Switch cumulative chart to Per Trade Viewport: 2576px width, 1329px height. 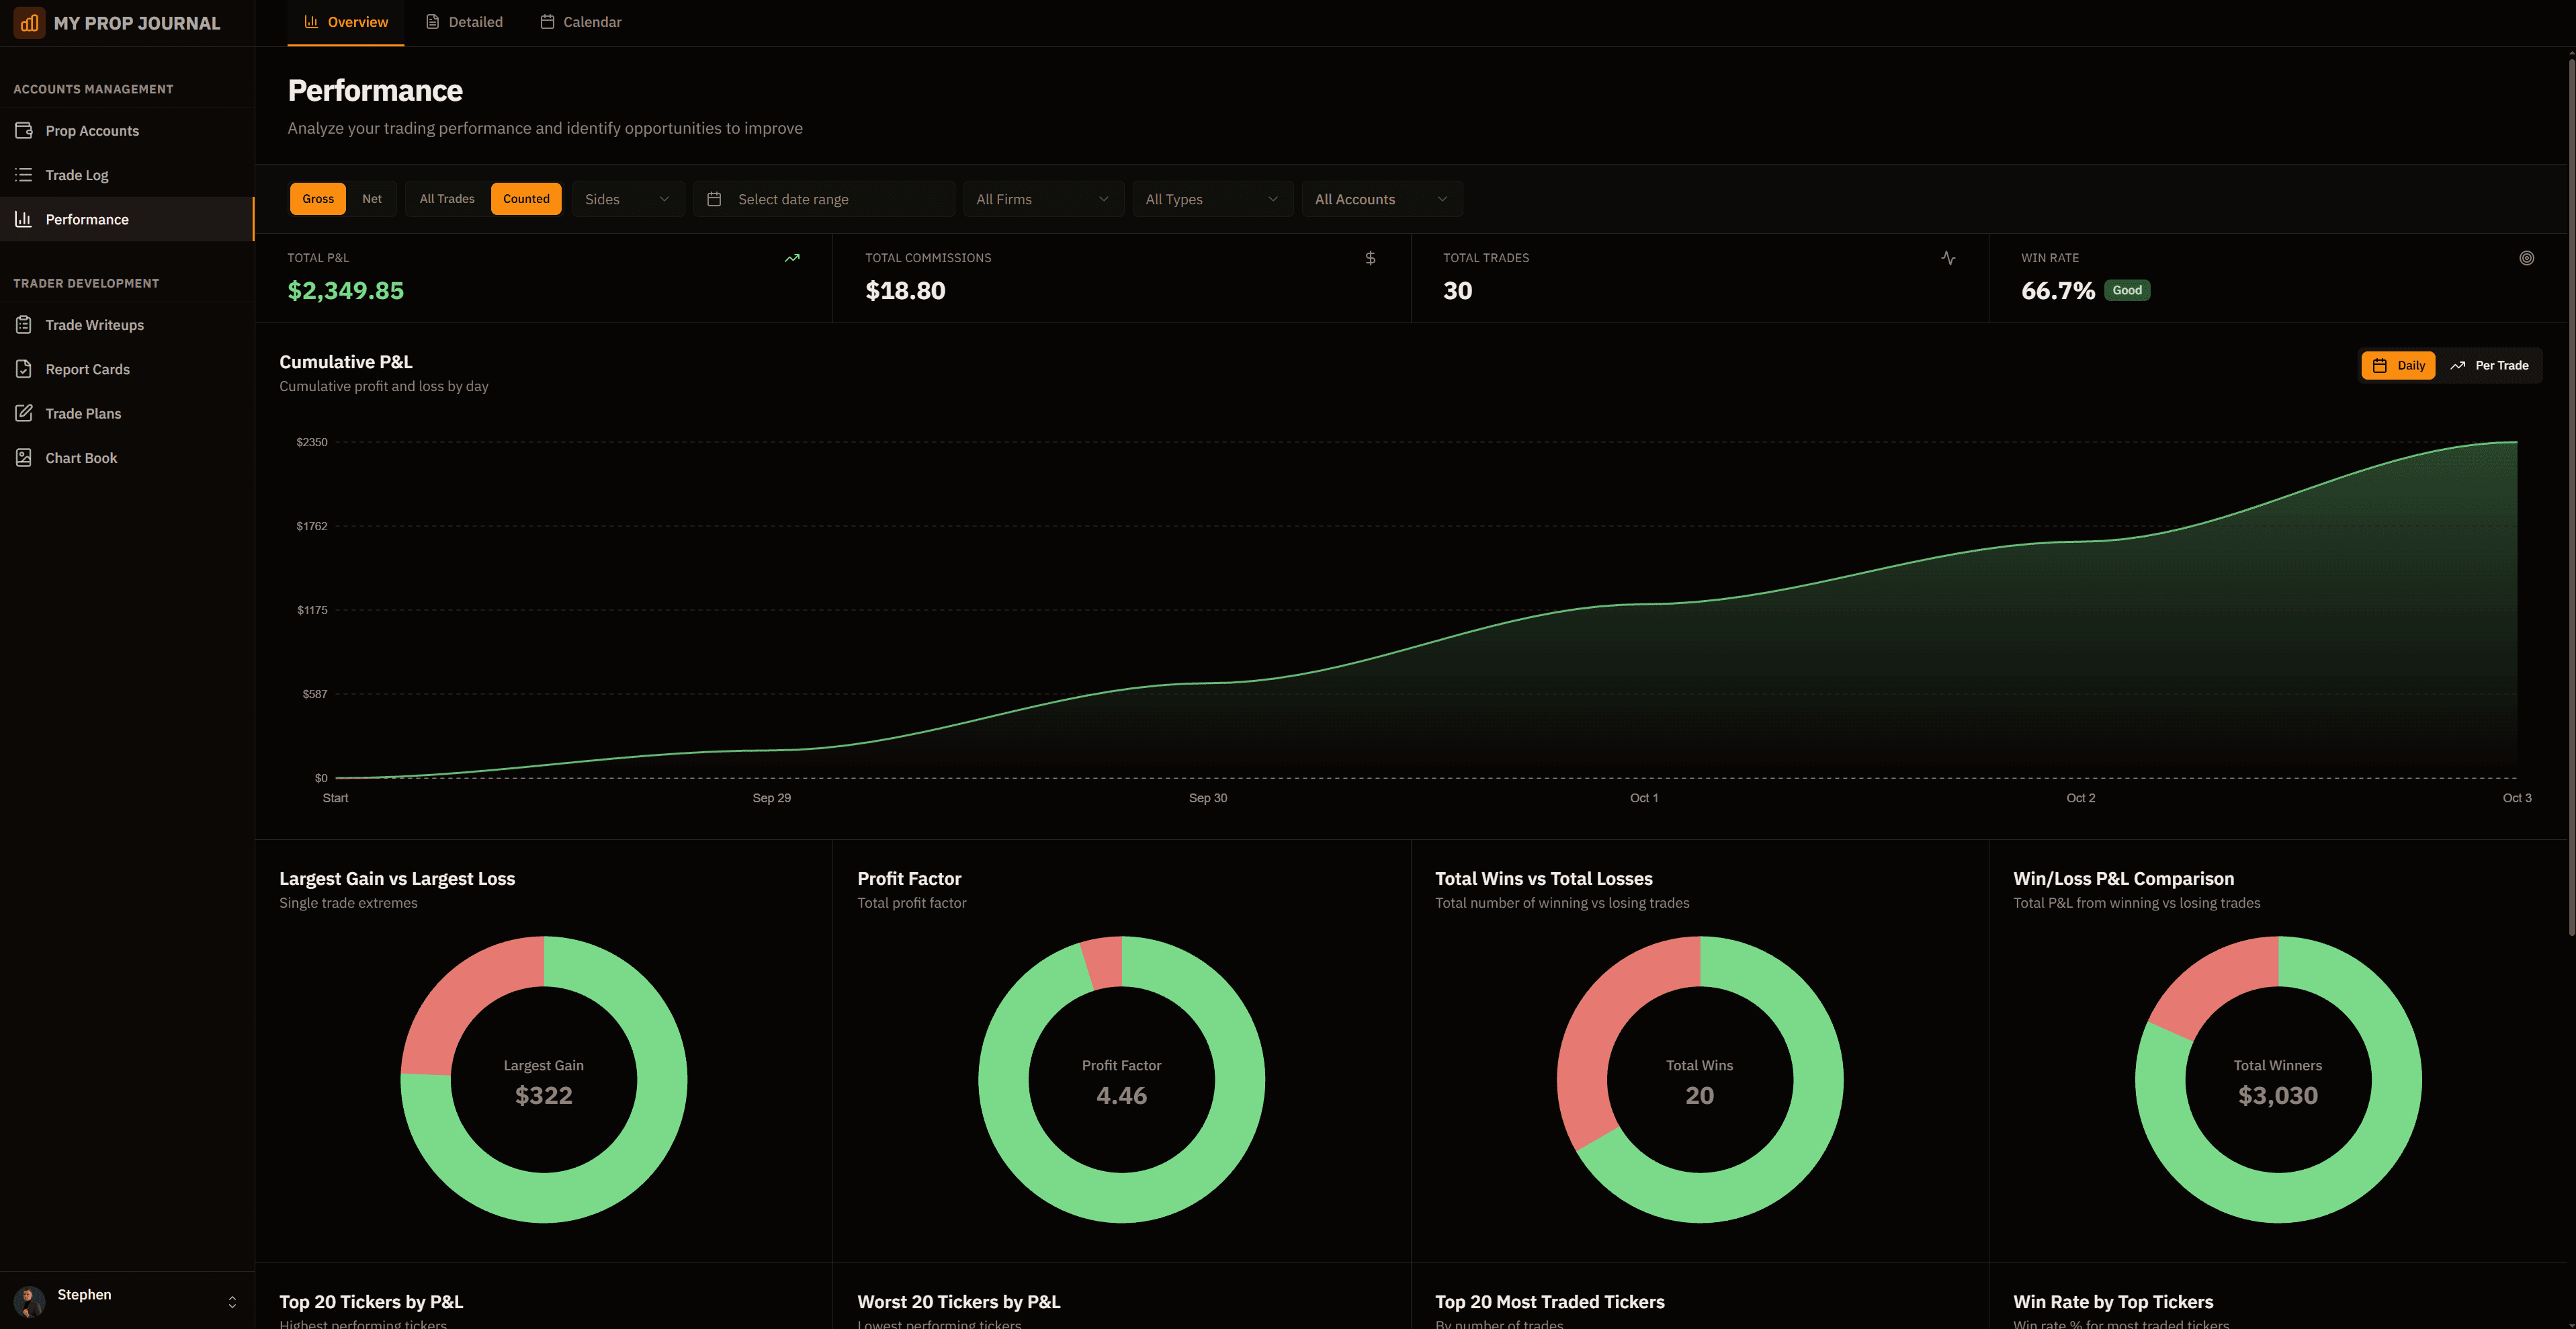click(2490, 365)
